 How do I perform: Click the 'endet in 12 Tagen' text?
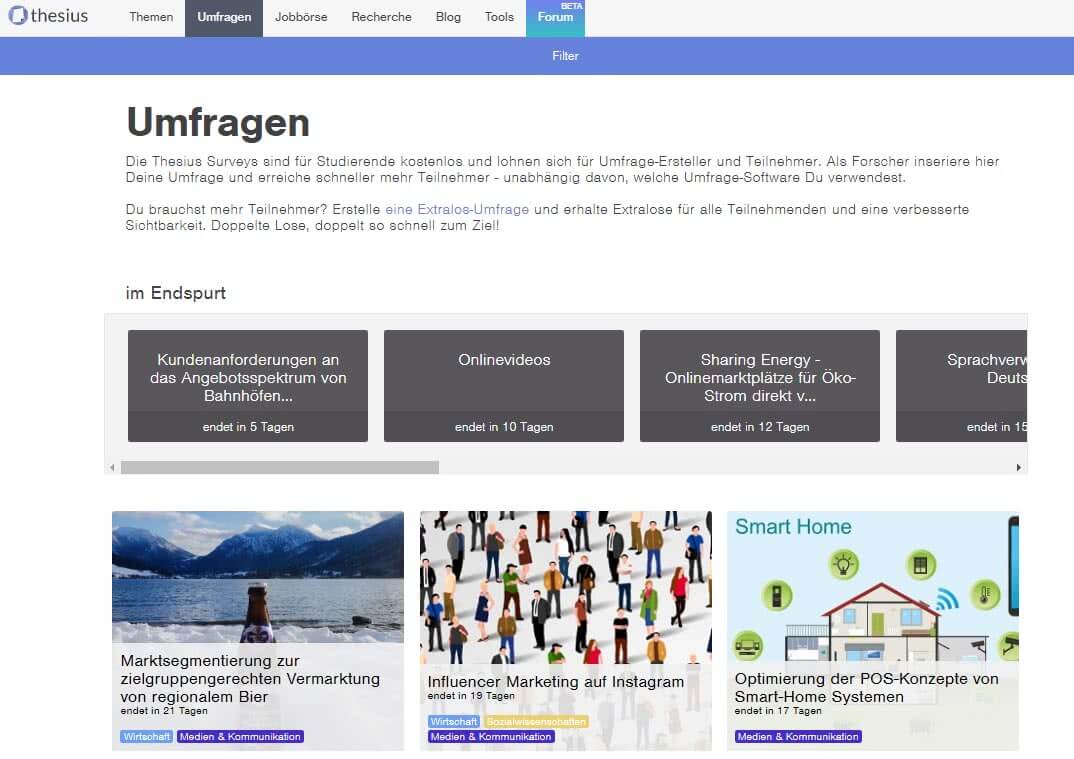[760, 427]
